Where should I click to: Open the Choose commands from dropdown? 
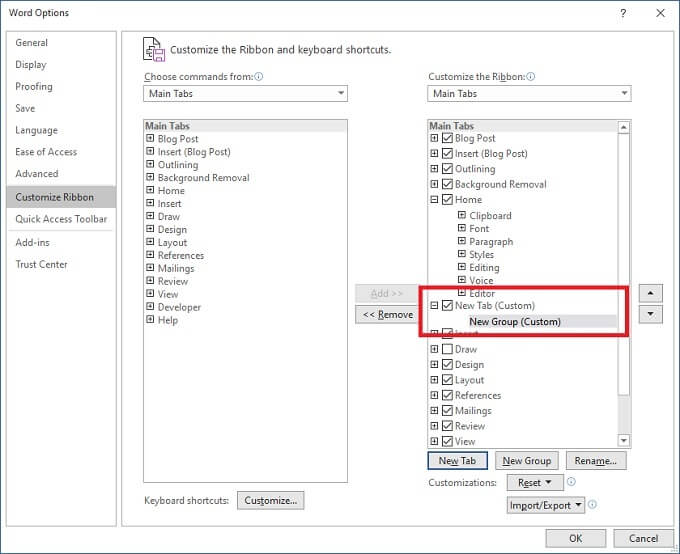pyautogui.click(x=245, y=93)
